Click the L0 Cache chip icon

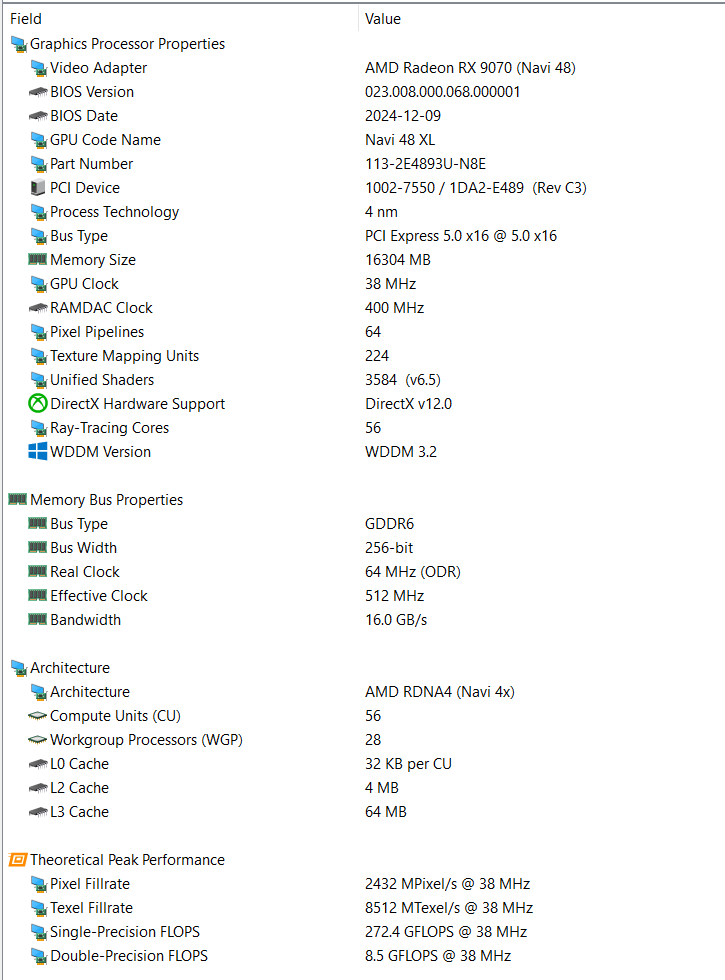[38, 764]
